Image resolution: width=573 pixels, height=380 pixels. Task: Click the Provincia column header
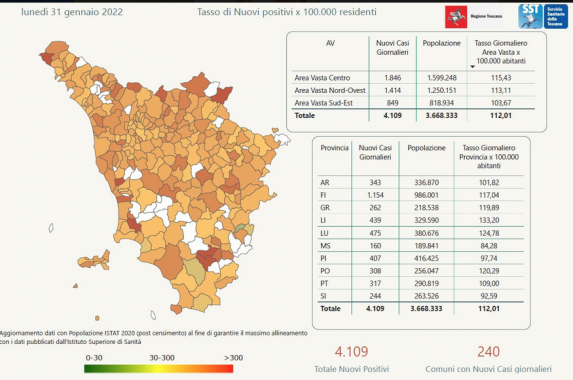tap(334, 148)
